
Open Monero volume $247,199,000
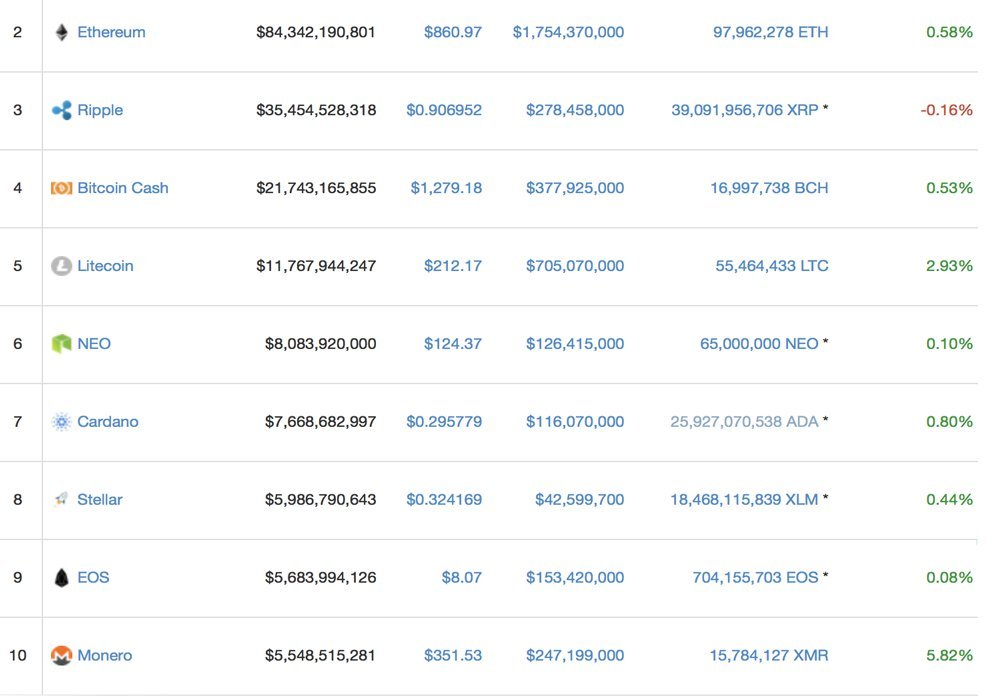(x=575, y=655)
